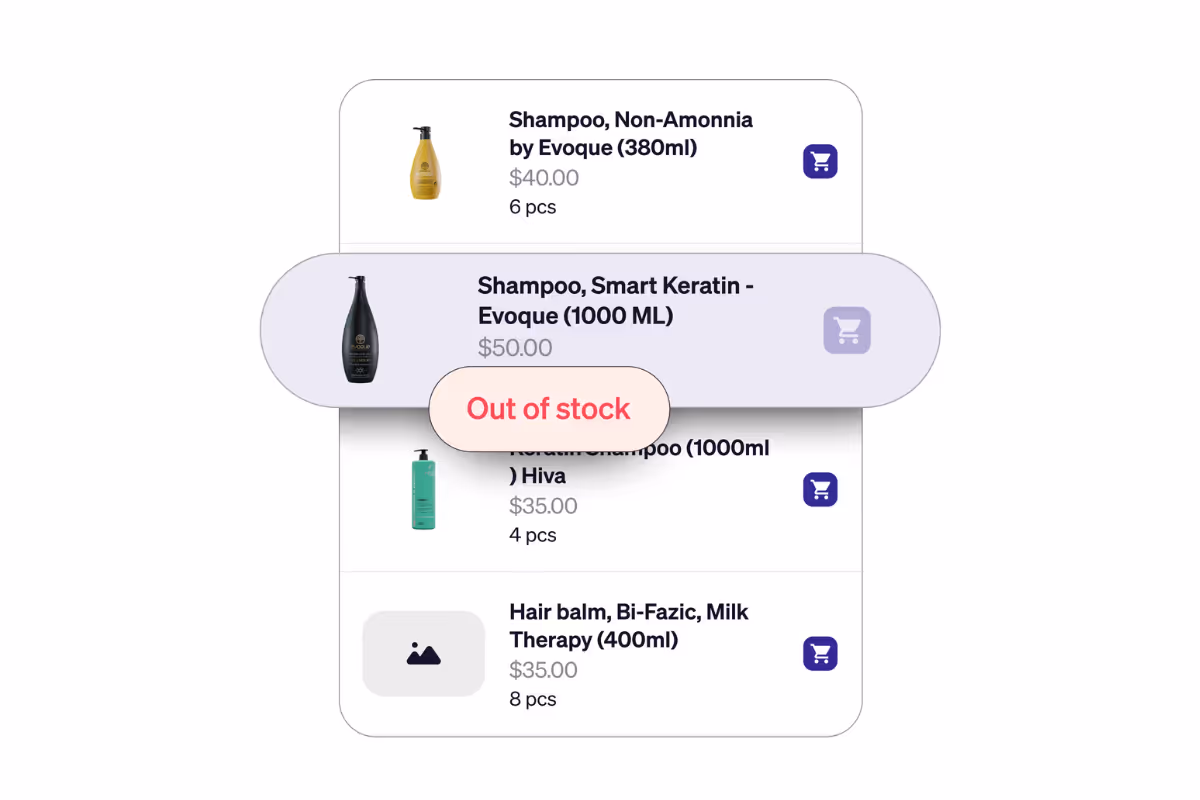Click the 8 pcs label for Hair balm
1200x800 pixels.
[x=532, y=698]
